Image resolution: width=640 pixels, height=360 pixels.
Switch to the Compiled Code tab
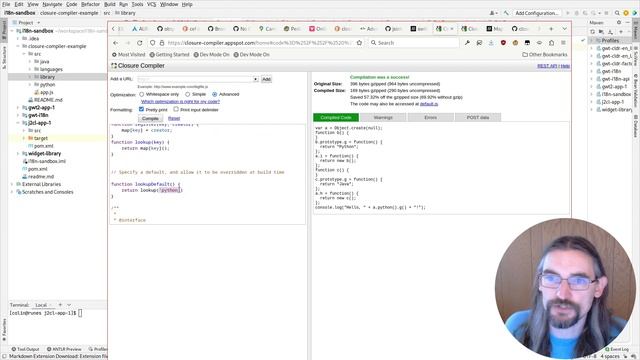point(336,118)
